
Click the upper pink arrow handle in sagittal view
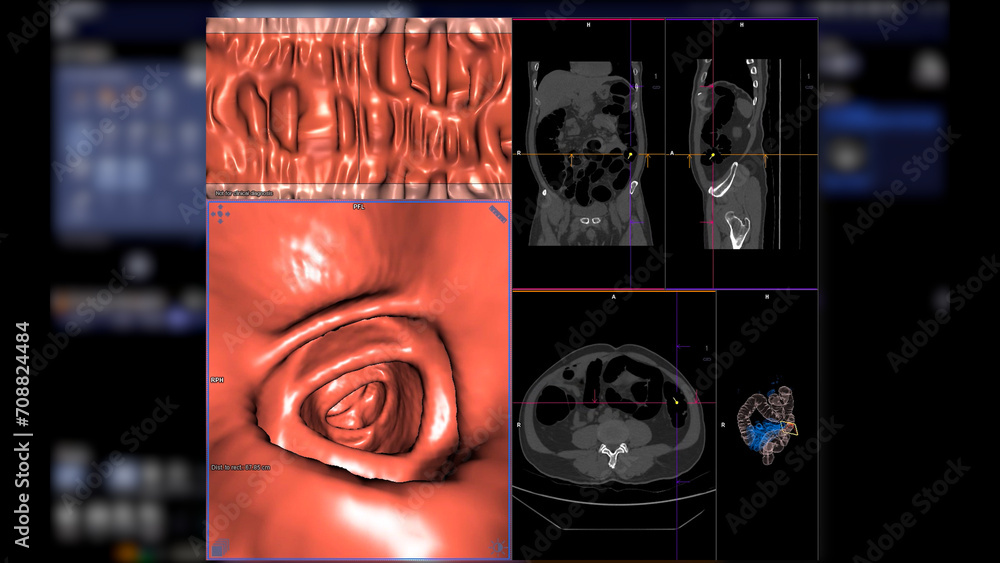[x=707, y=86]
